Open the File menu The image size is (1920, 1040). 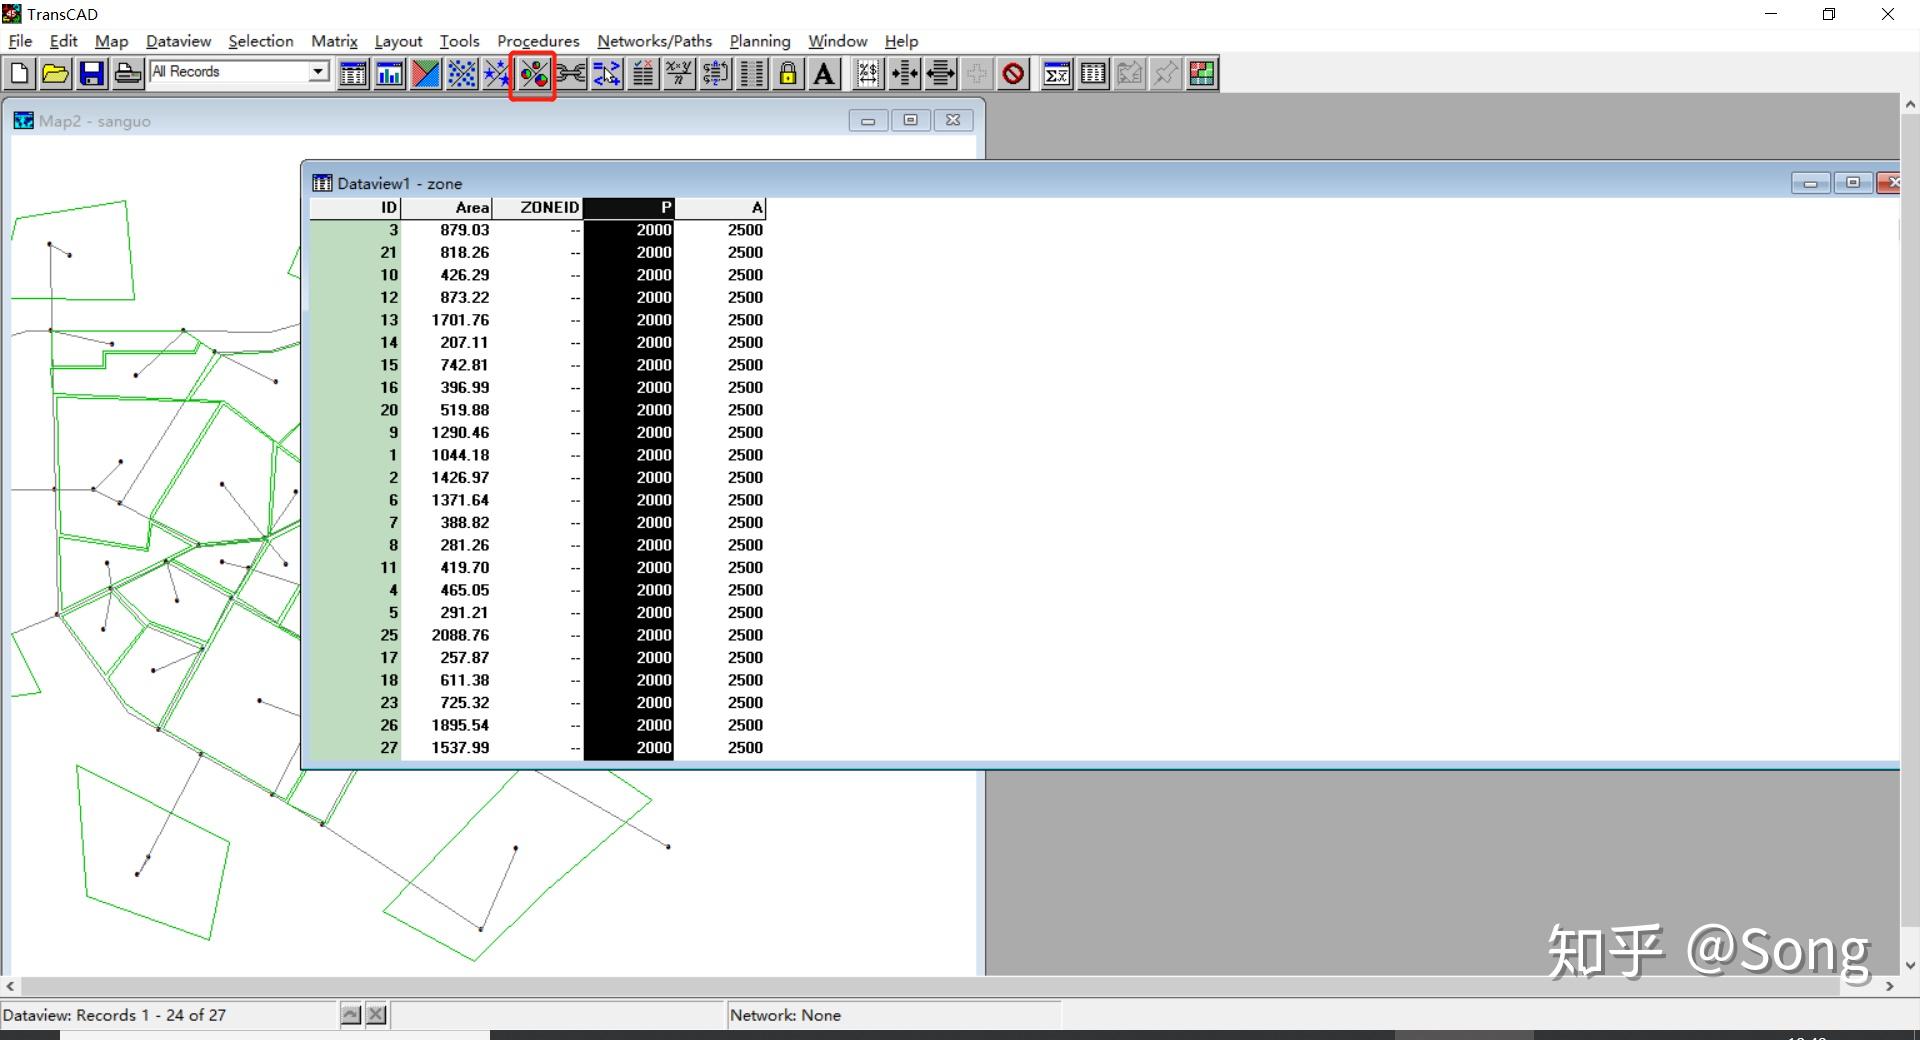point(20,41)
